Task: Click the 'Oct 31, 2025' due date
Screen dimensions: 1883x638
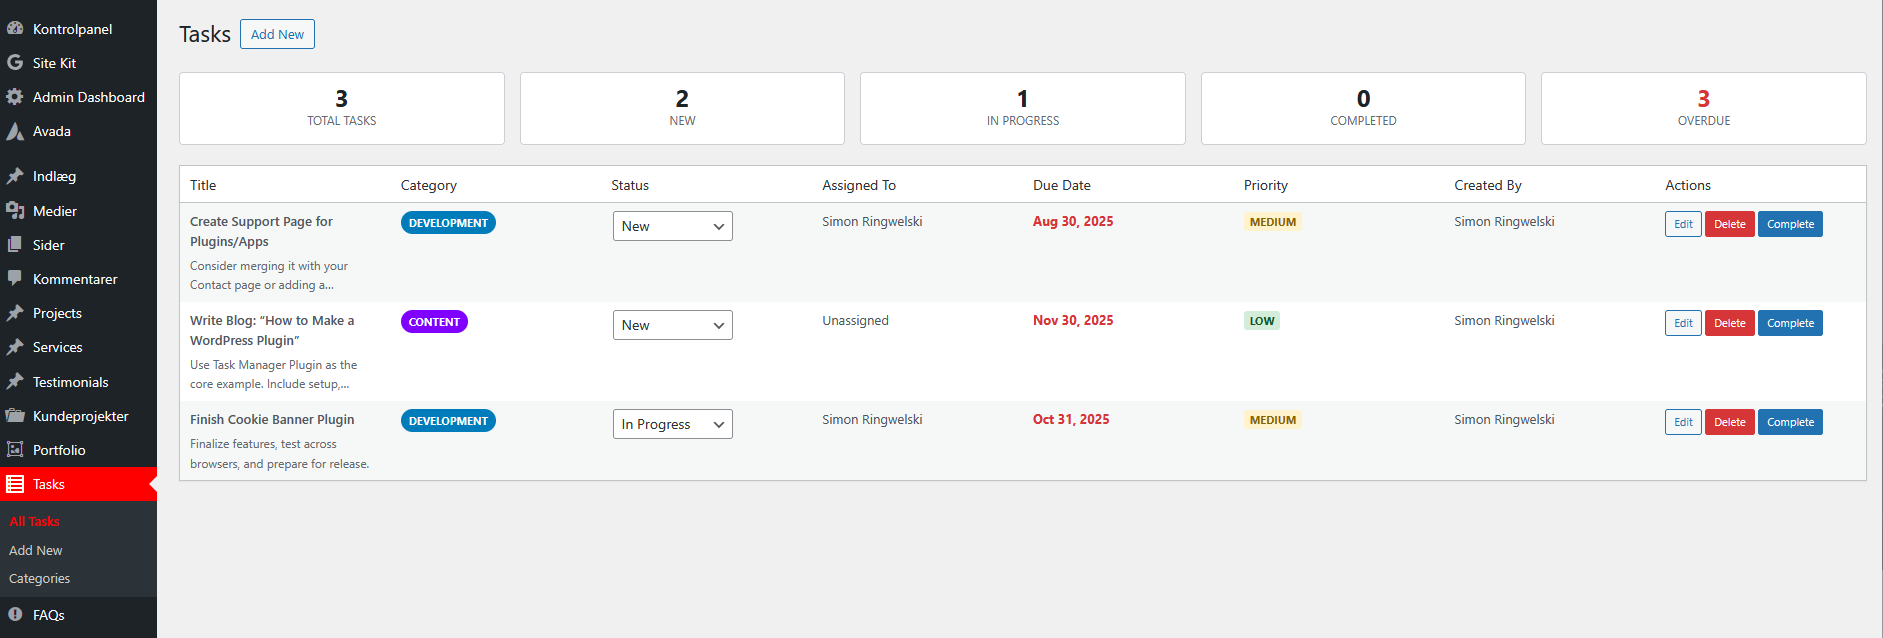Action: pyautogui.click(x=1071, y=419)
